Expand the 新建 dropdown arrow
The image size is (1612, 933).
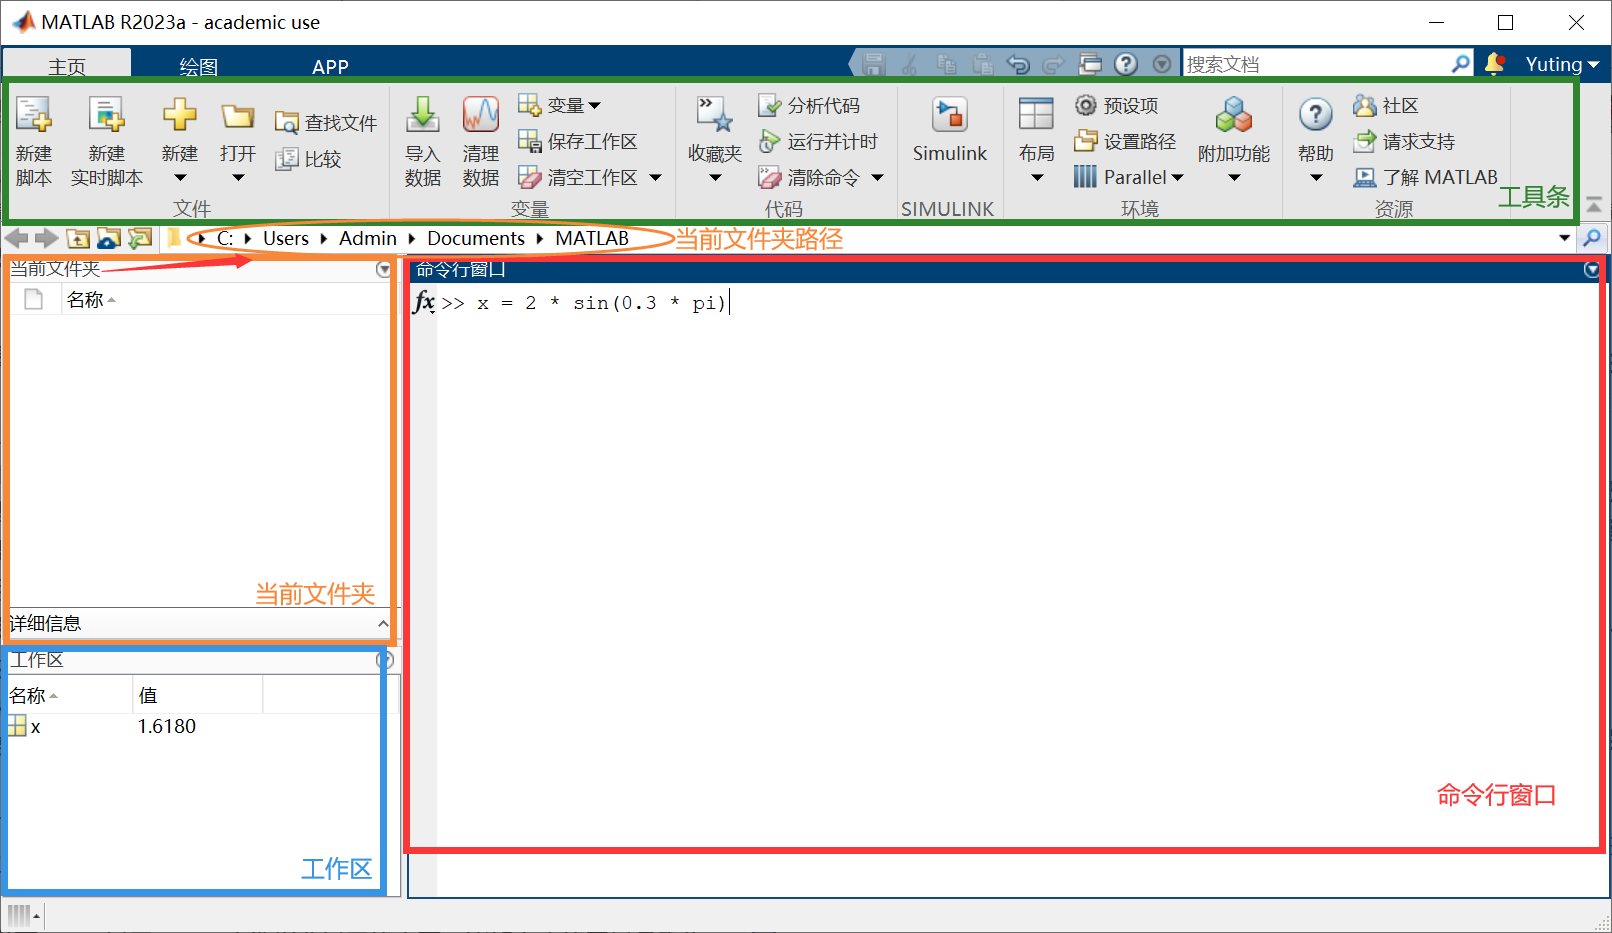pyautogui.click(x=180, y=178)
